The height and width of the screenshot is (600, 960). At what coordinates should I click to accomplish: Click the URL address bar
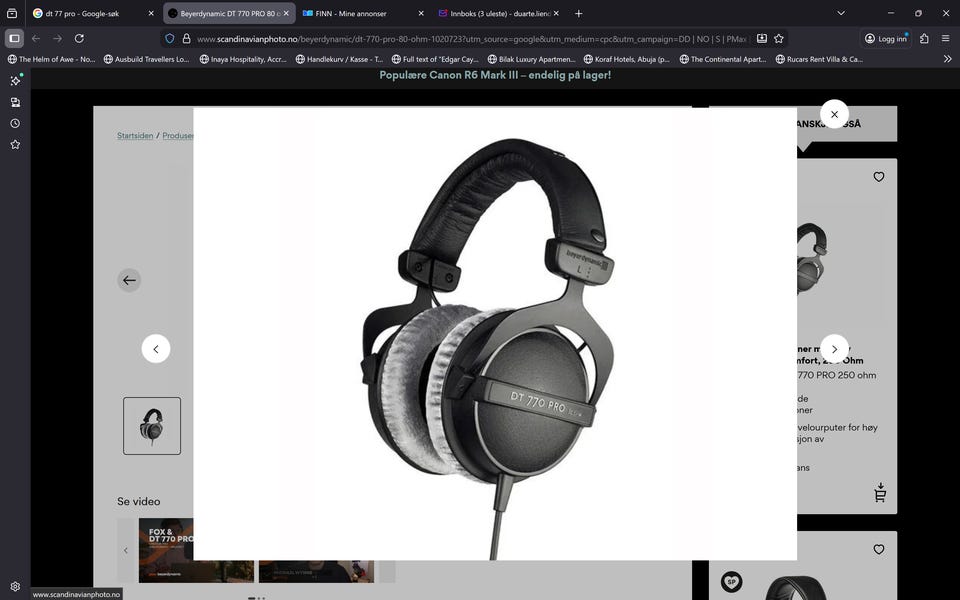471,39
